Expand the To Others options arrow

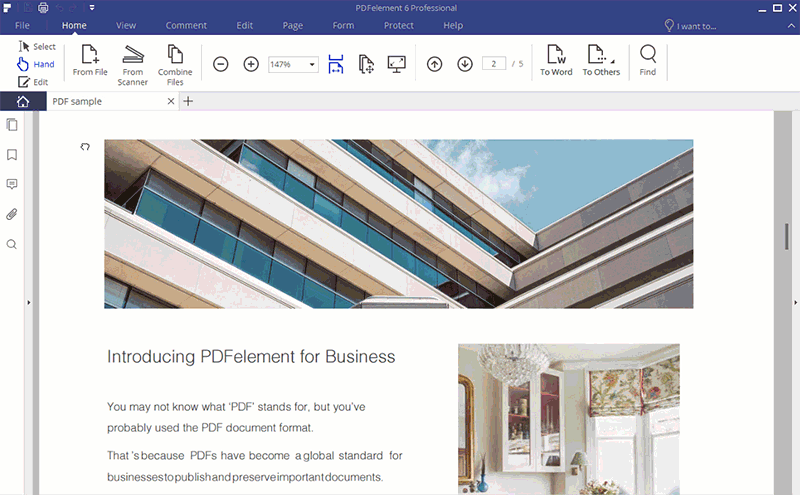click(x=613, y=61)
